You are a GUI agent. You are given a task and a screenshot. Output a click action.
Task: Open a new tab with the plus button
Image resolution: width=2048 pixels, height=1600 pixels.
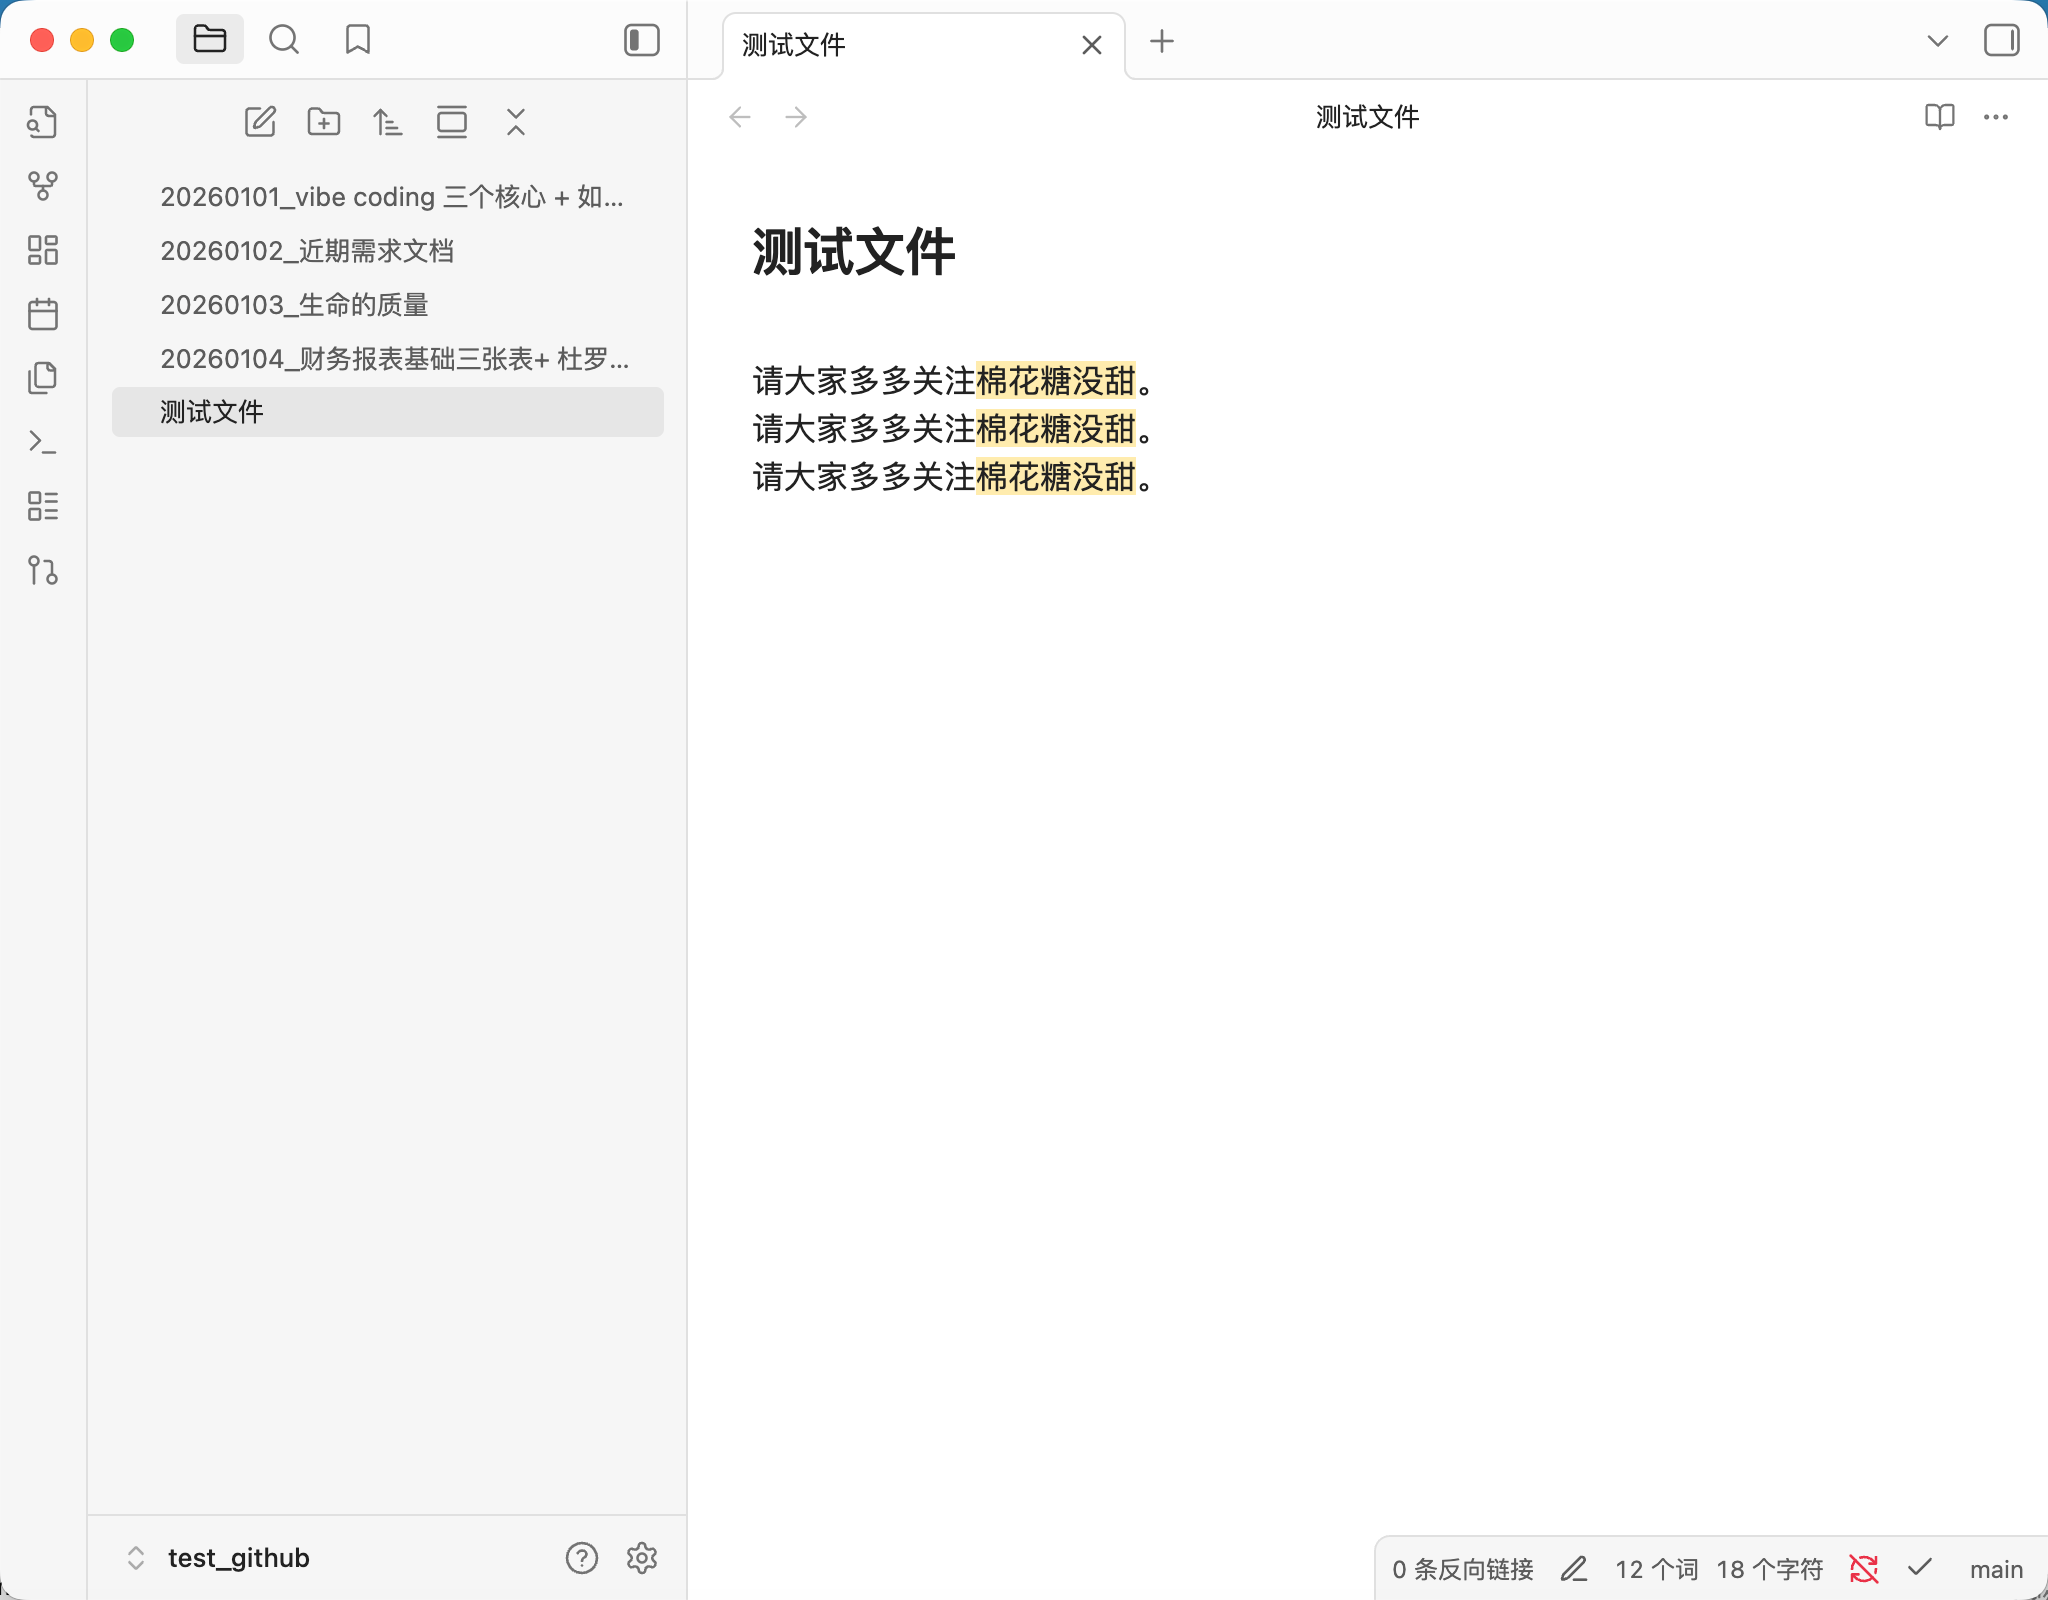click(1162, 41)
